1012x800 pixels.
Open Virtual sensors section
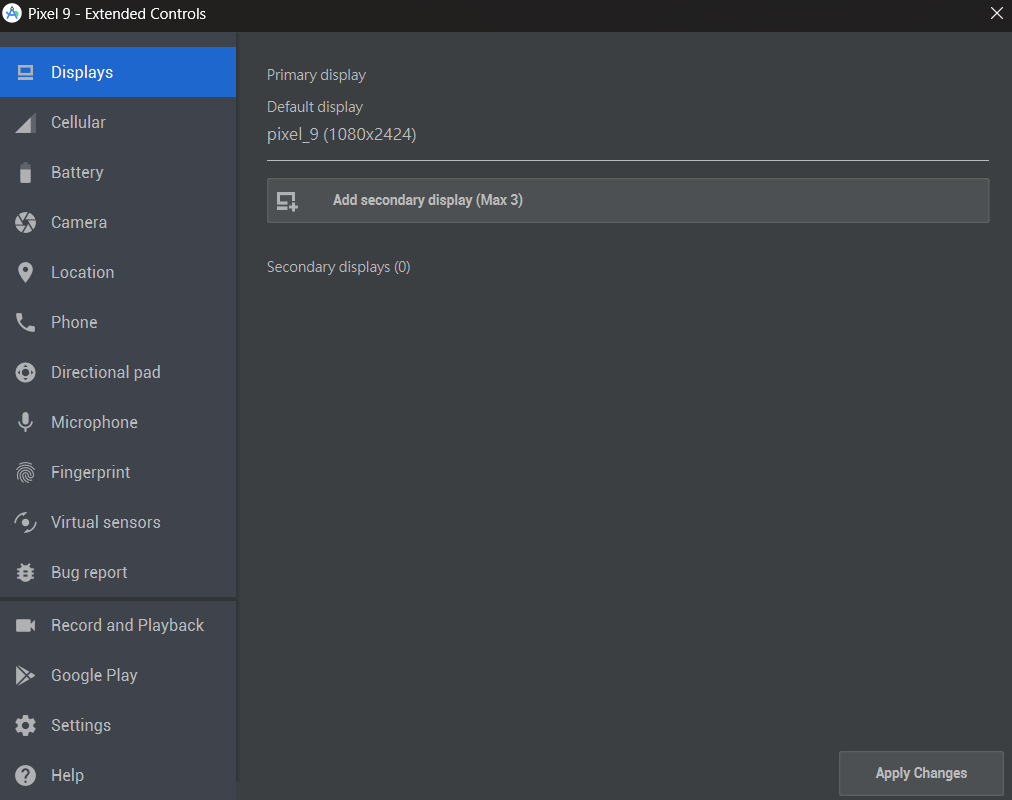click(x=118, y=523)
